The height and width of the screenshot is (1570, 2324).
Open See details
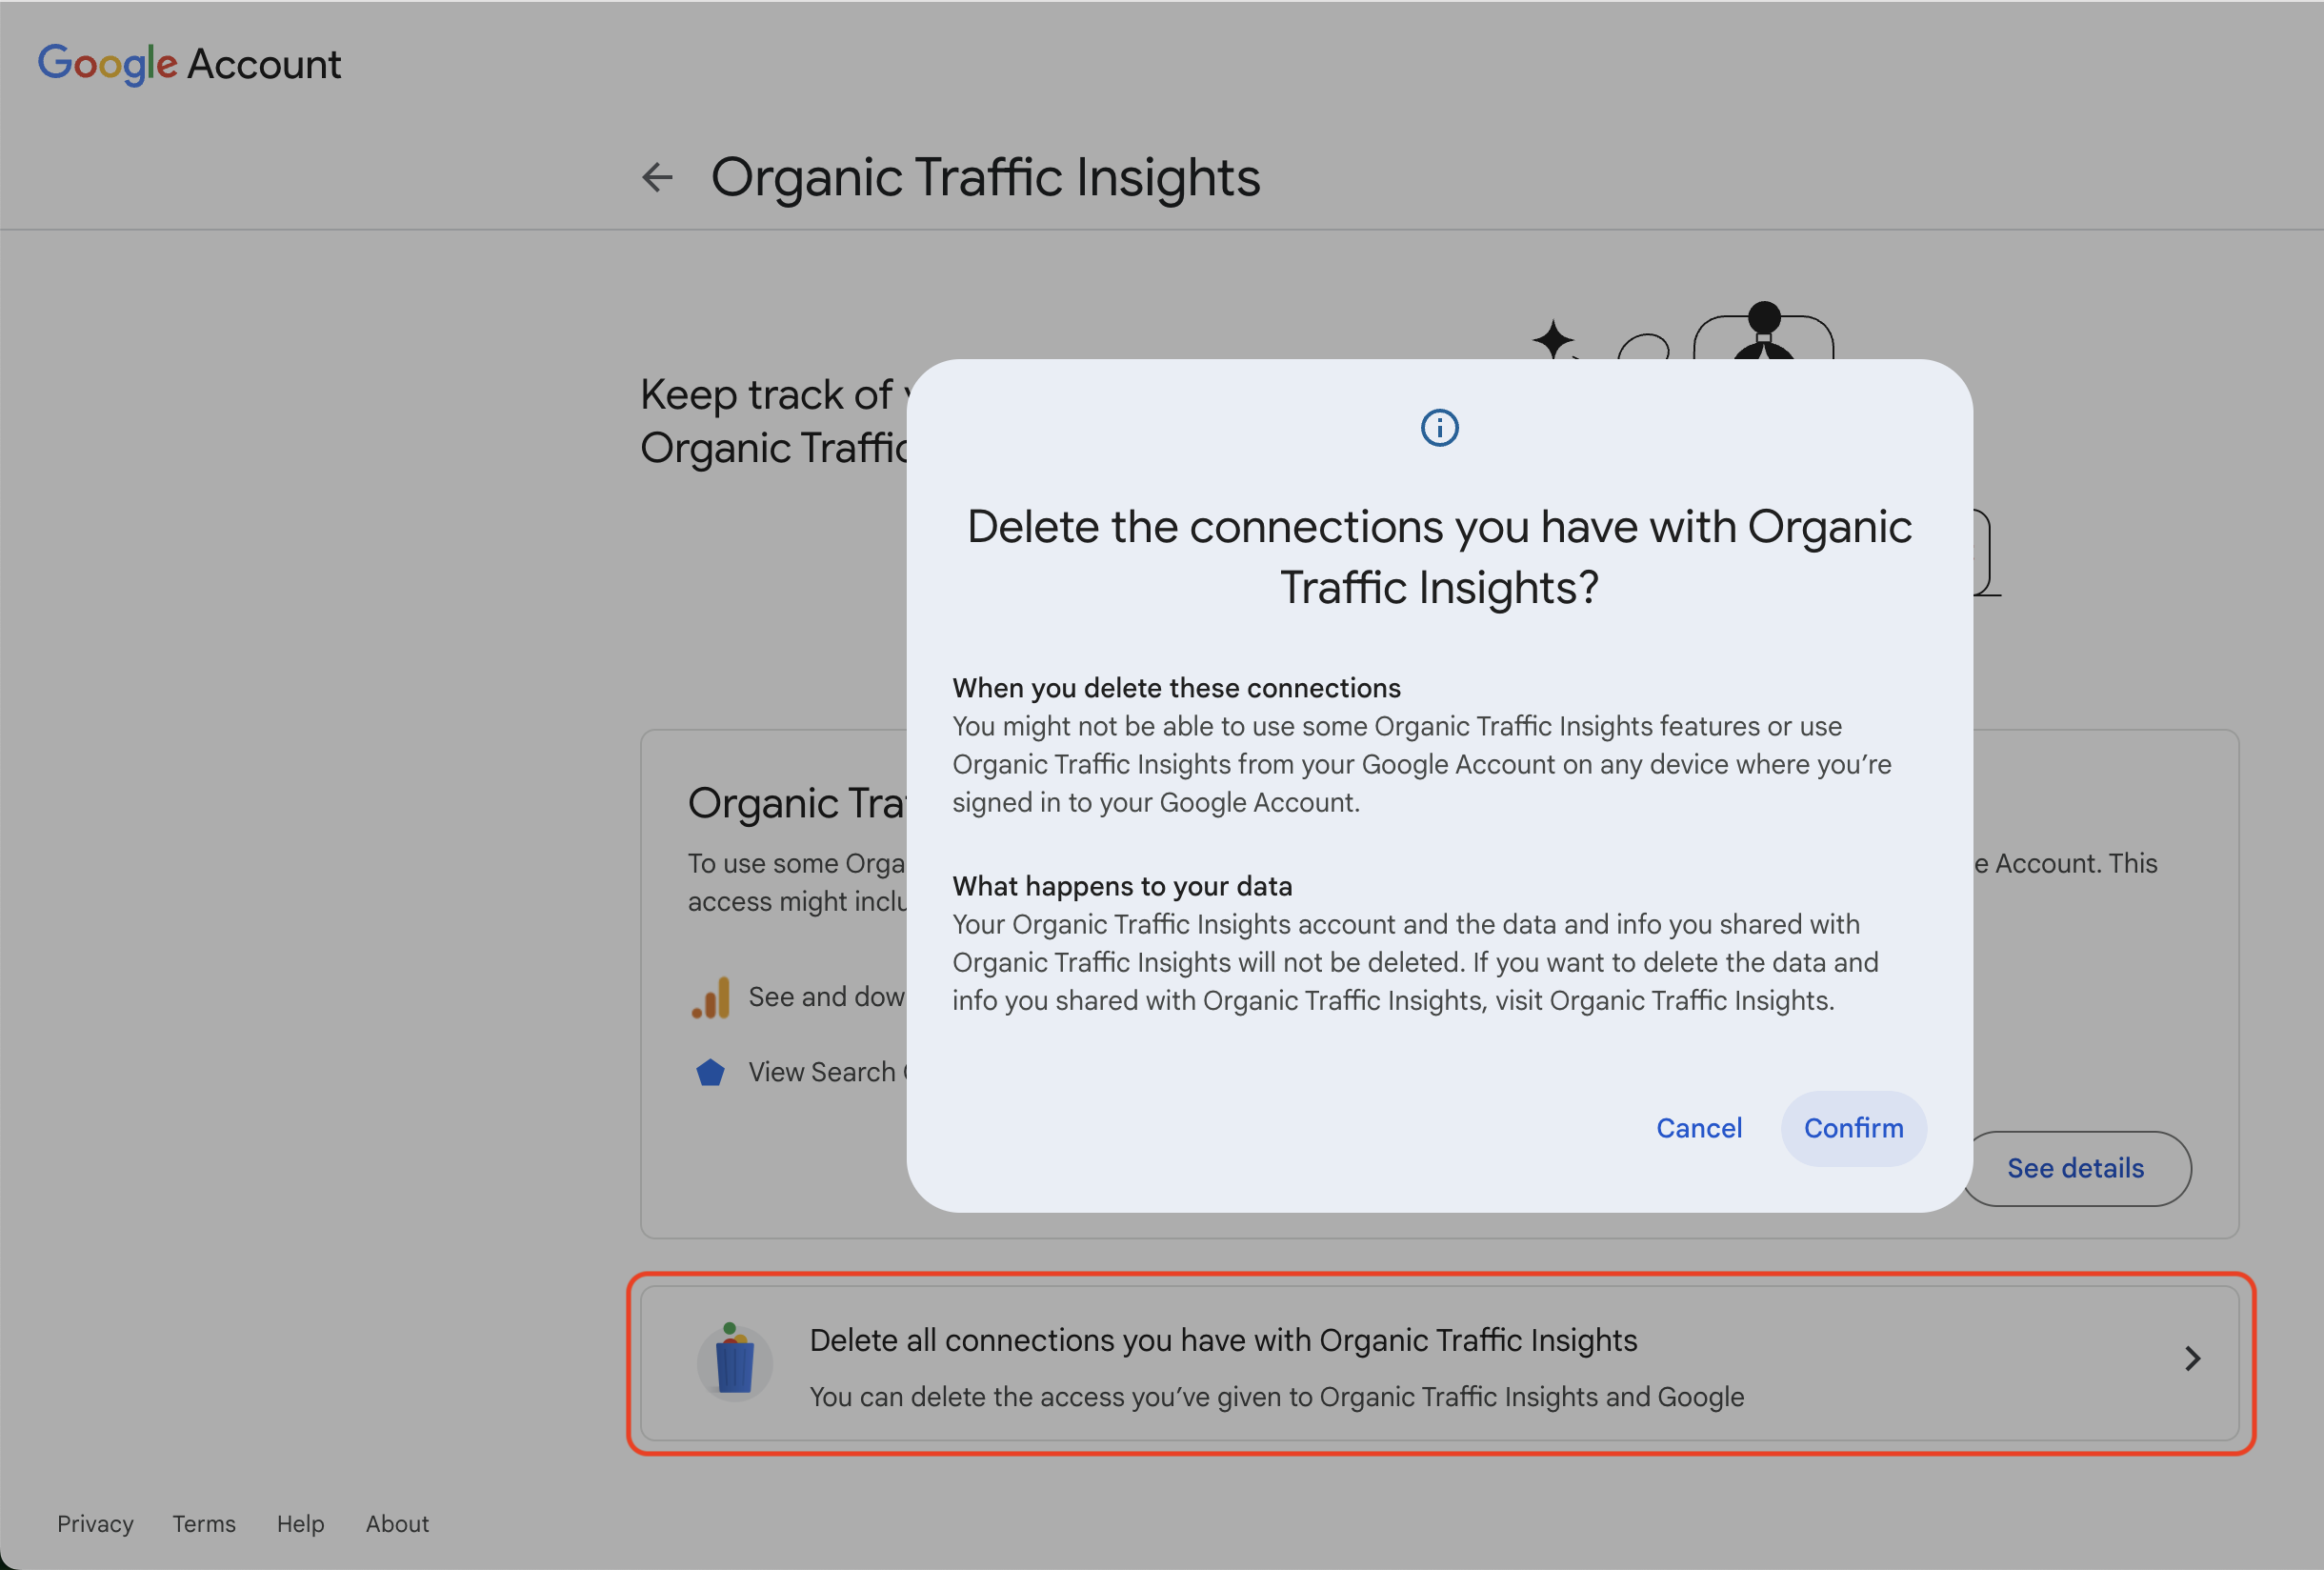coord(2076,1168)
